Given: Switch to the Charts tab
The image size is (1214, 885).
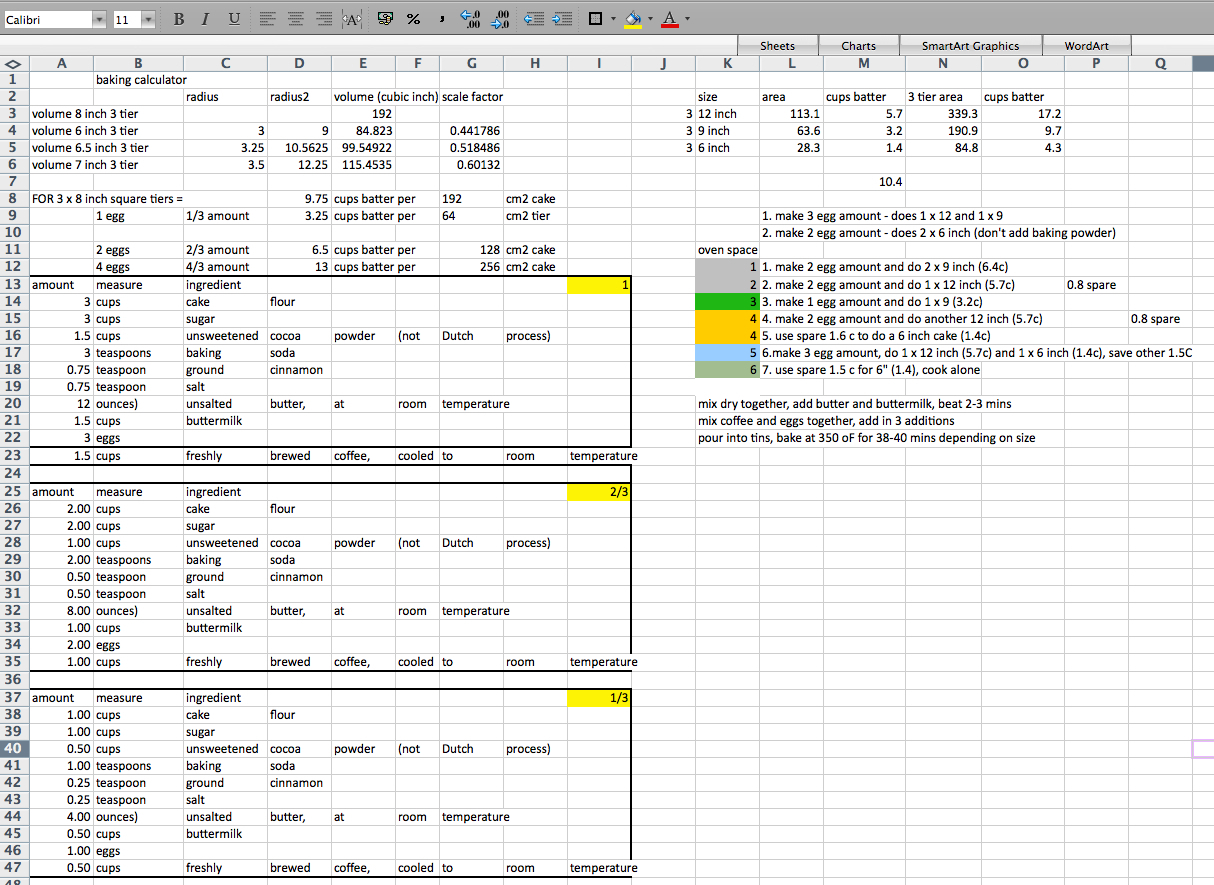Looking at the screenshot, I should coord(858,46).
